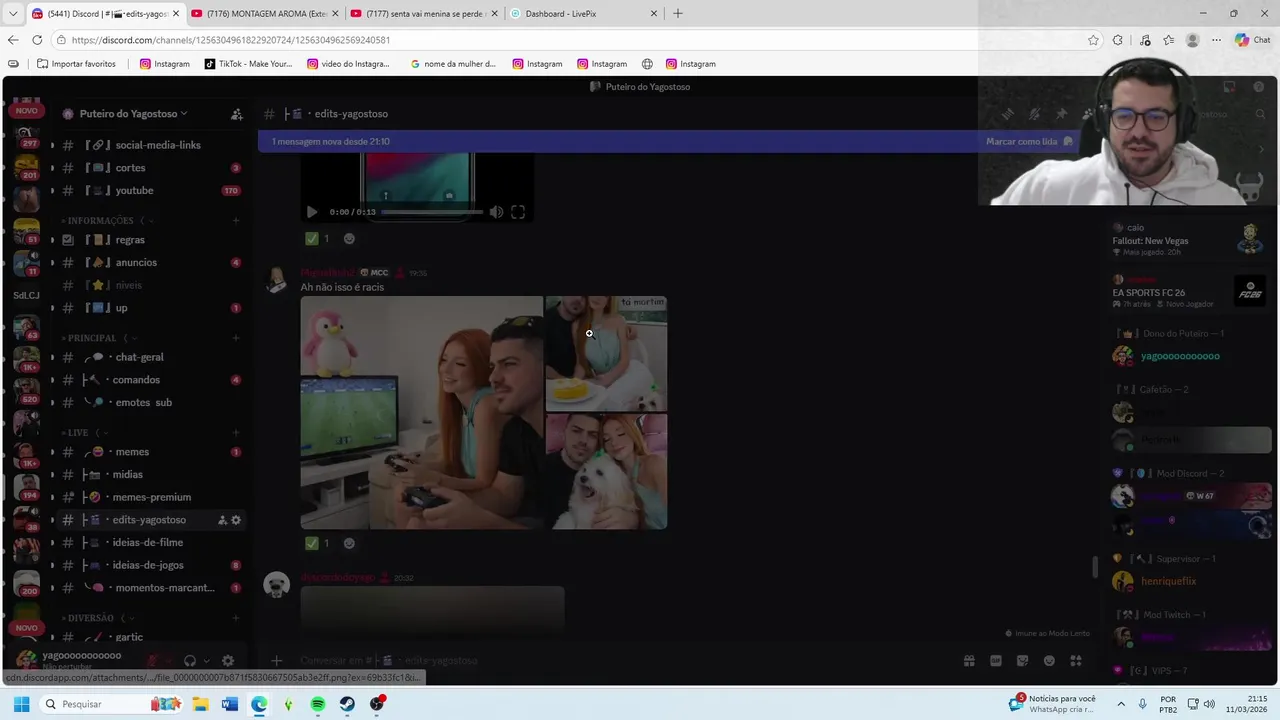Switch to senta vai menina YouTube tab
Viewport: 1280px width, 720px height.
click(425, 14)
